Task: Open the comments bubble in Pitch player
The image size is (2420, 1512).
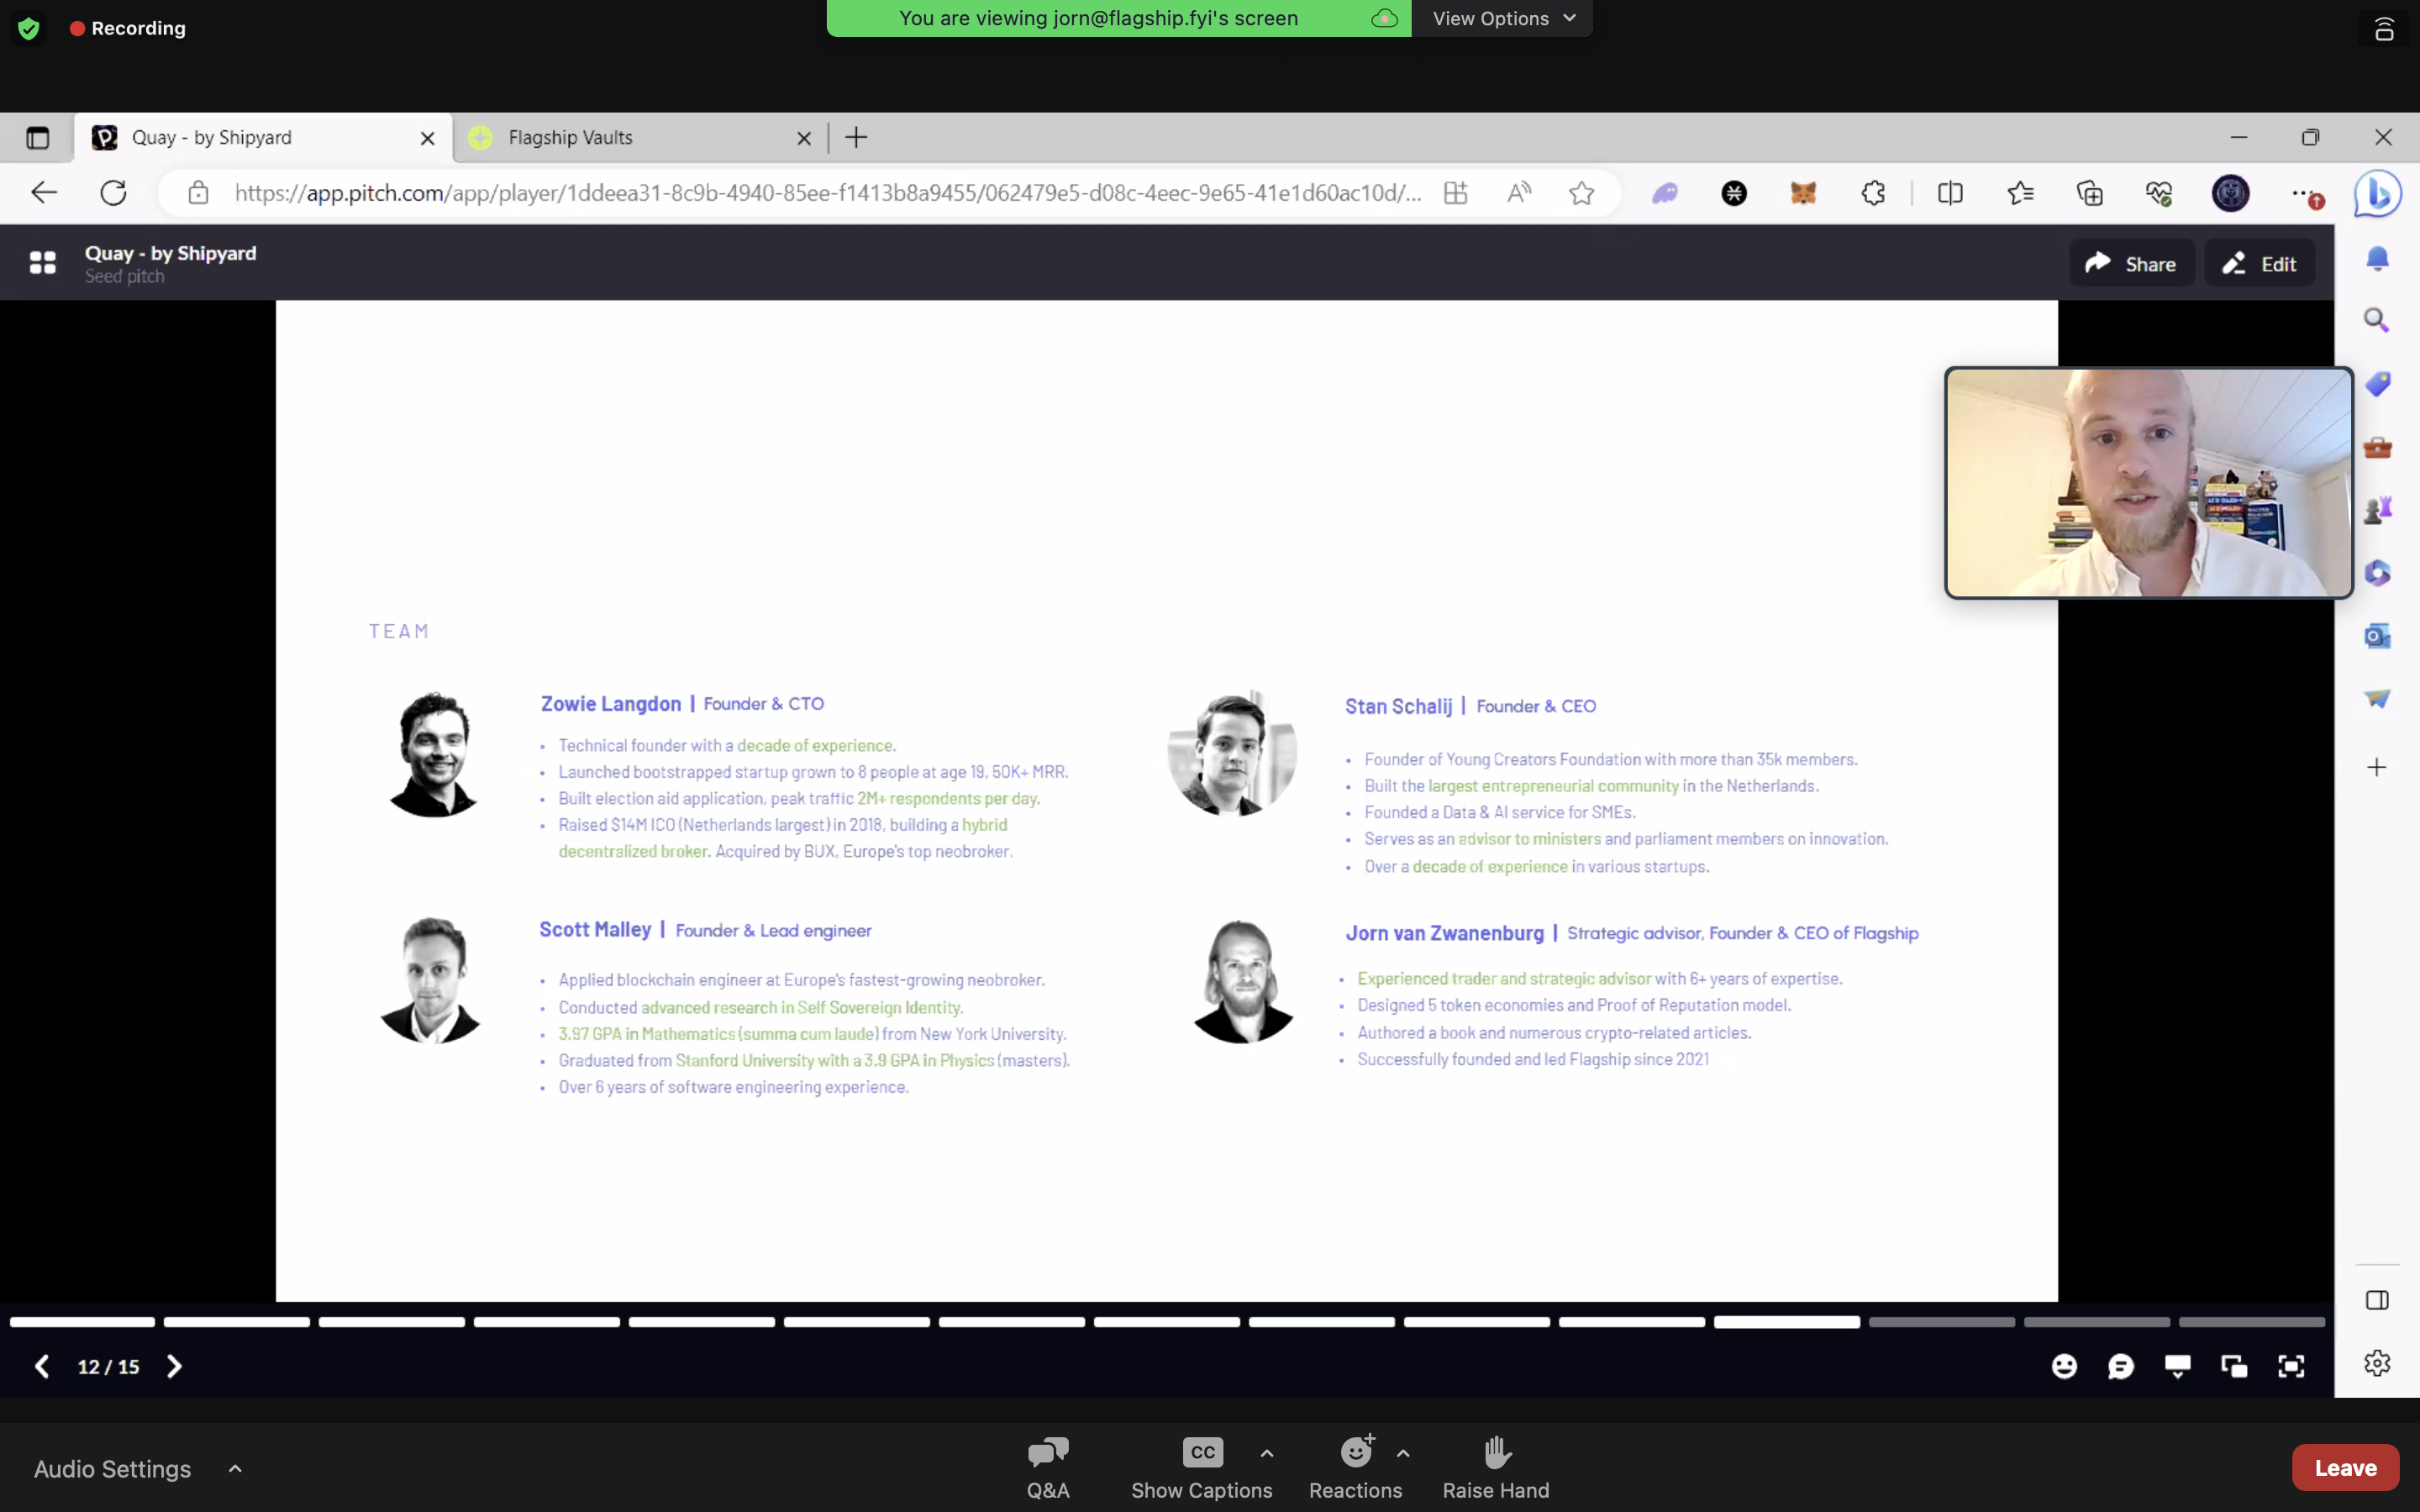Action: 2120,1366
